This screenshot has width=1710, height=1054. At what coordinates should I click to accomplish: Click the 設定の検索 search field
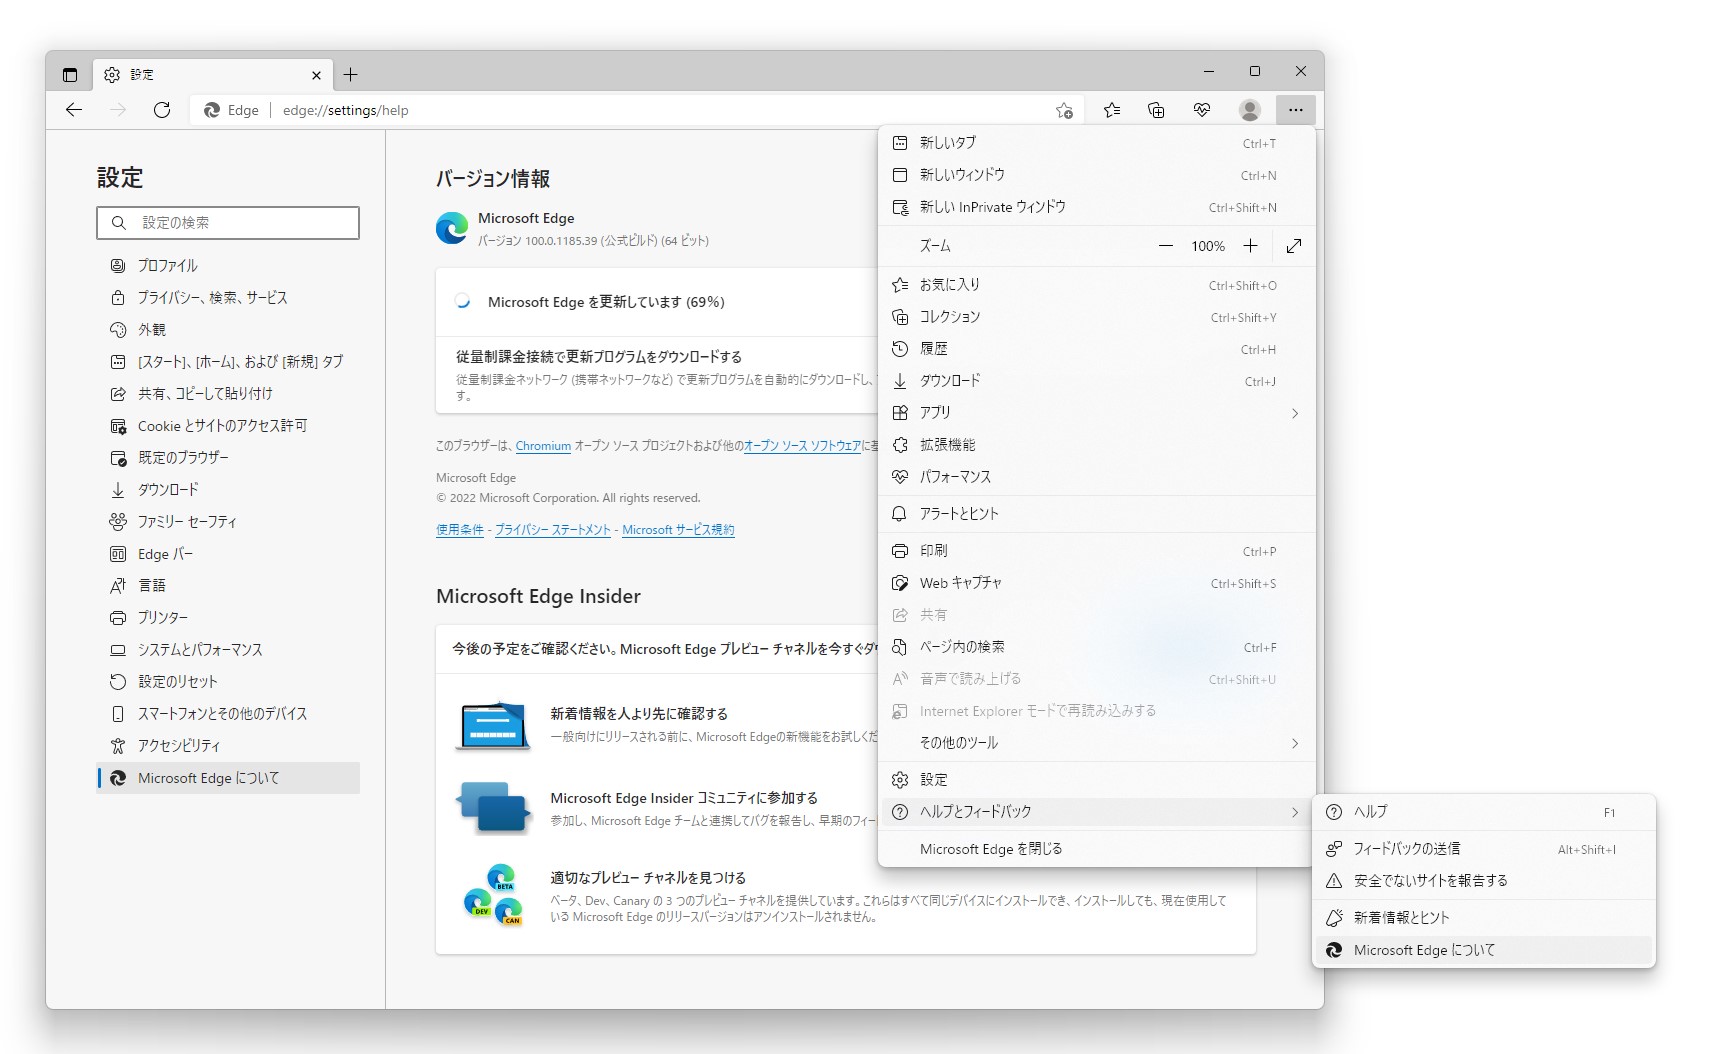[x=228, y=222]
